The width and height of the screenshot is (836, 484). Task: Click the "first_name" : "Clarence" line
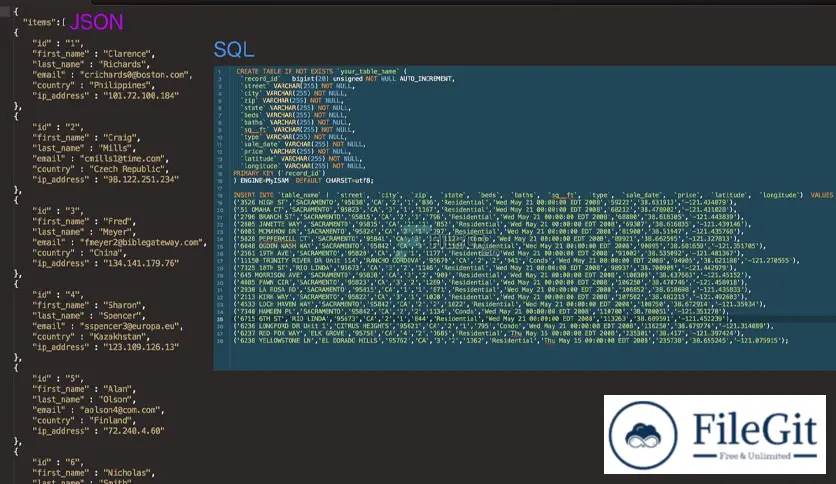click(93, 54)
